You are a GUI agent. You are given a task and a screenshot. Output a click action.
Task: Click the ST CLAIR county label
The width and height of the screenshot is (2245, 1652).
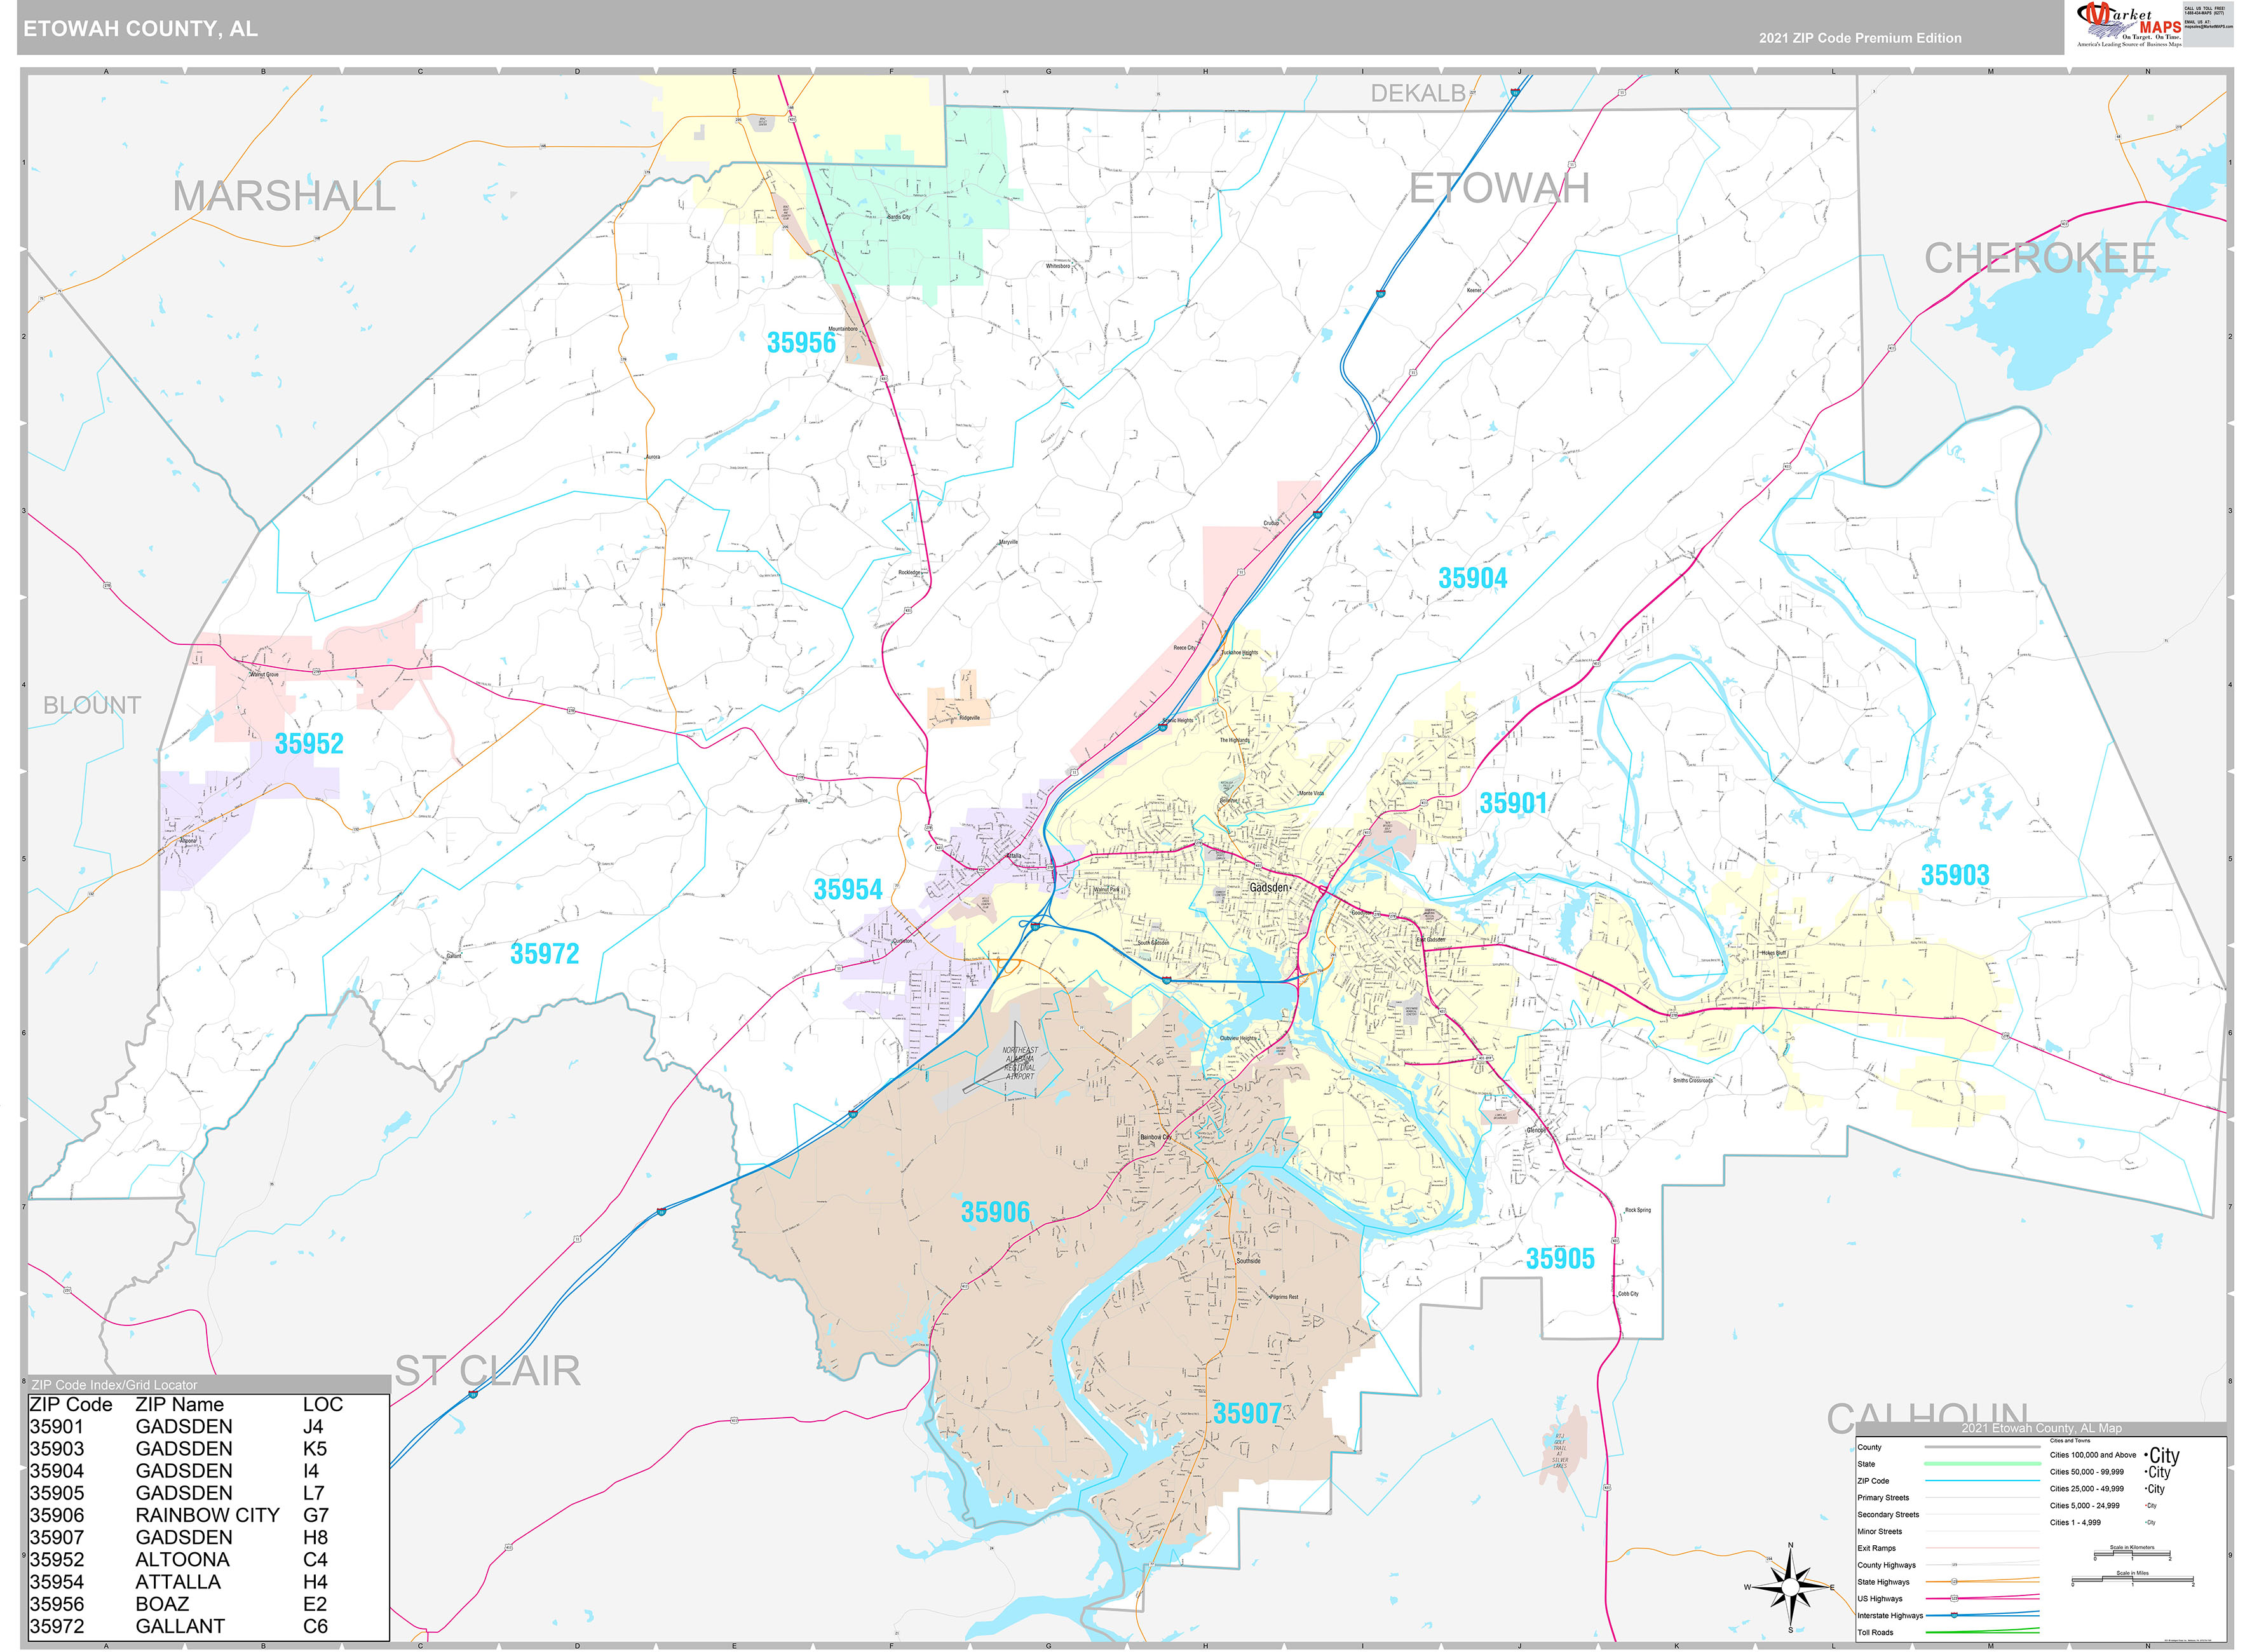pyautogui.click(x=487, y=1370)
